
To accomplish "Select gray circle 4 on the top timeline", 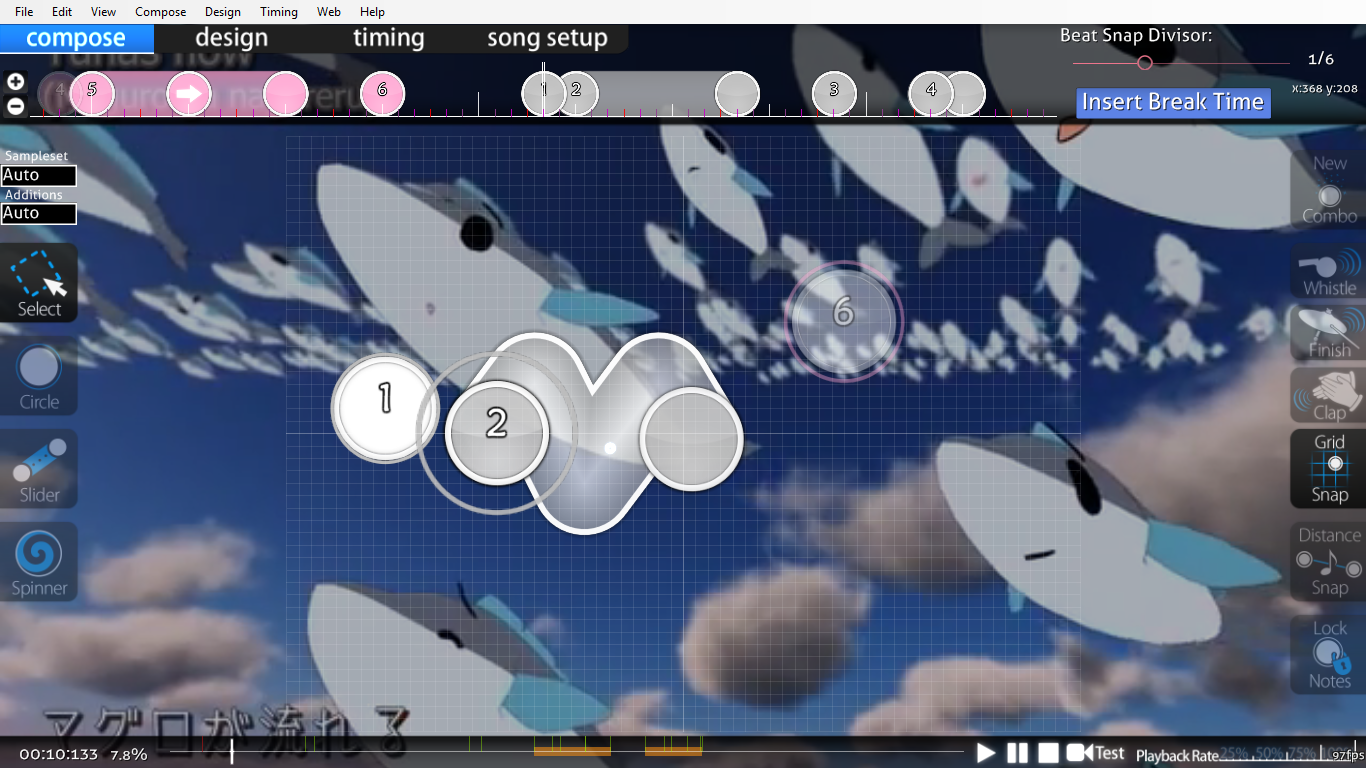I will [x=931, y=93].
